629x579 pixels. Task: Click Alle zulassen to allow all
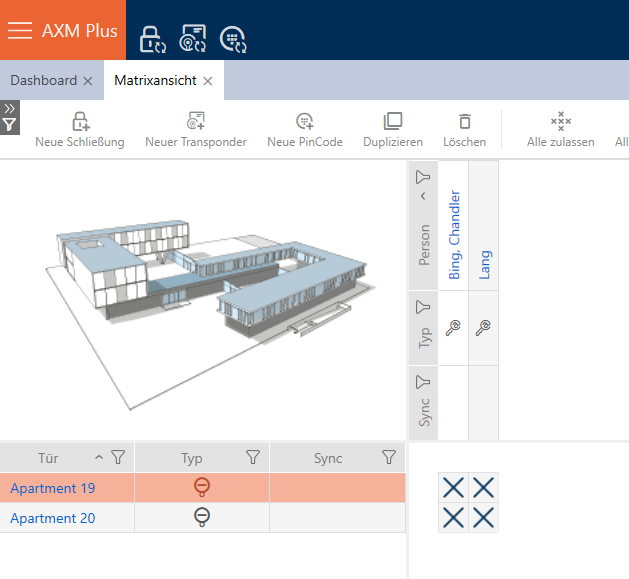(561, 130)
